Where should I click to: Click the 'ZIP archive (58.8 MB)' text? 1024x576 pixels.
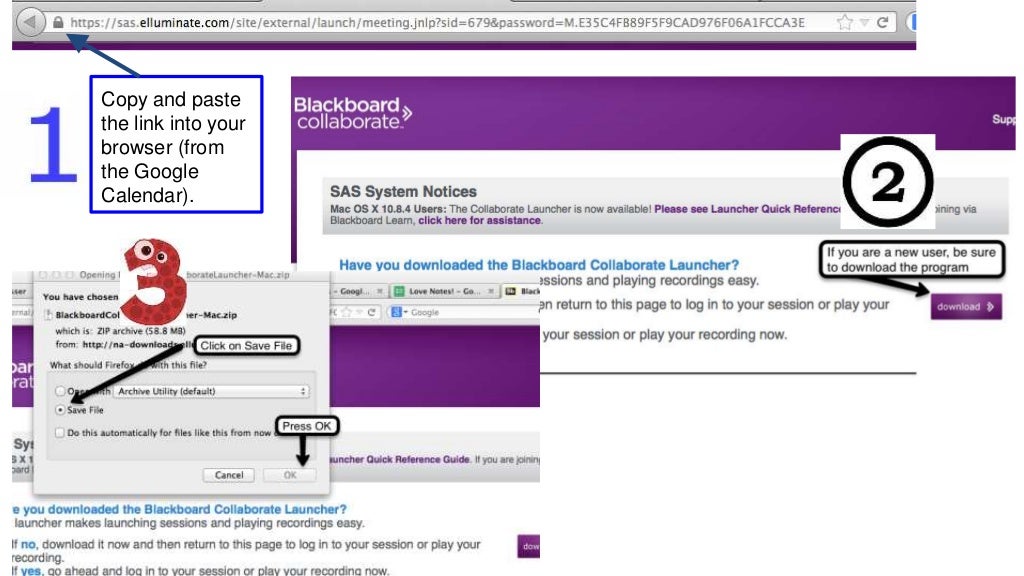(x=141, y=330)
